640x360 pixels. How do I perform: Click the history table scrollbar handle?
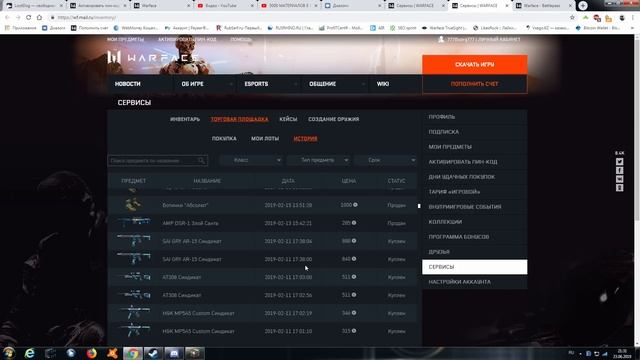(x=419, y=206)
